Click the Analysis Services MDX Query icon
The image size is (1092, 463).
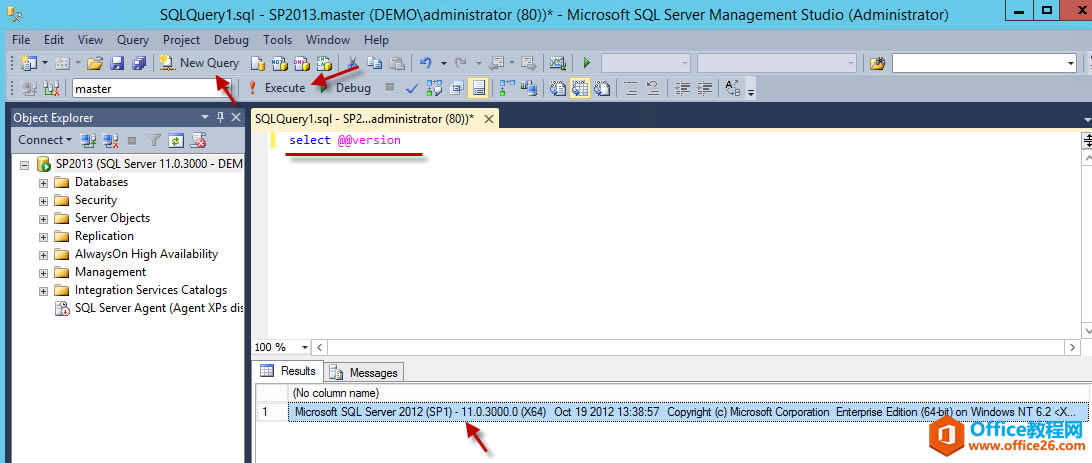click(x=280, y=63)
